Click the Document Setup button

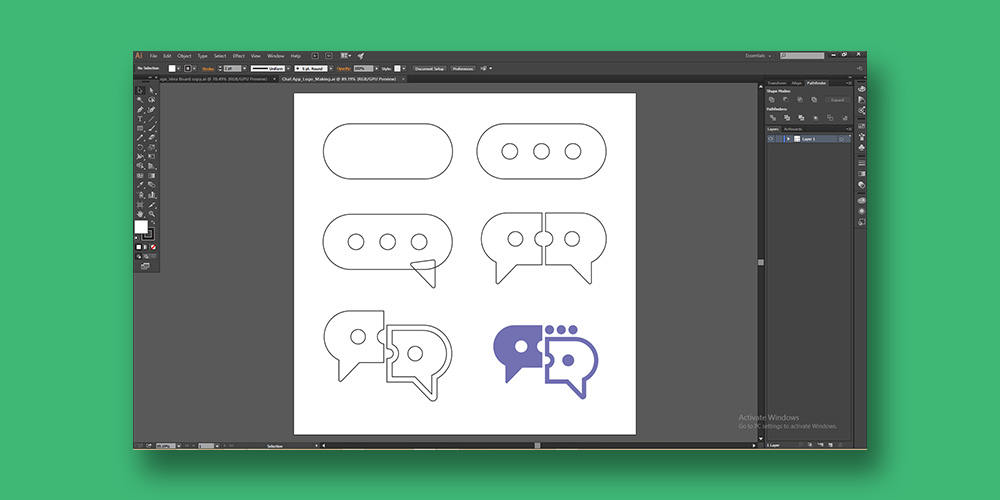(x=430, y=69)
